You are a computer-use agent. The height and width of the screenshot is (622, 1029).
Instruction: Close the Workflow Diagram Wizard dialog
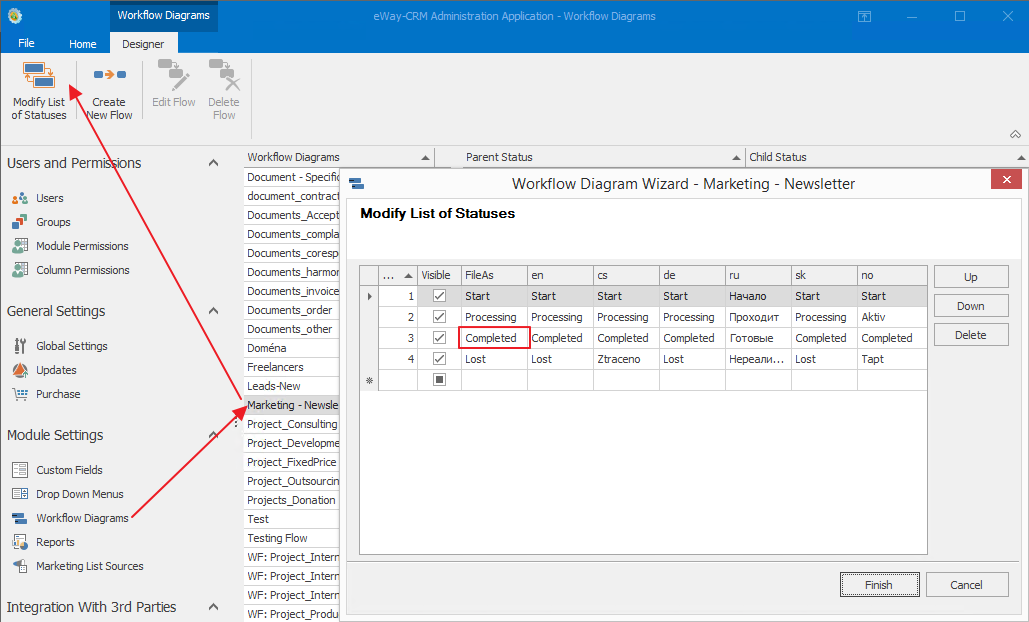click(x=1007, y=179)
